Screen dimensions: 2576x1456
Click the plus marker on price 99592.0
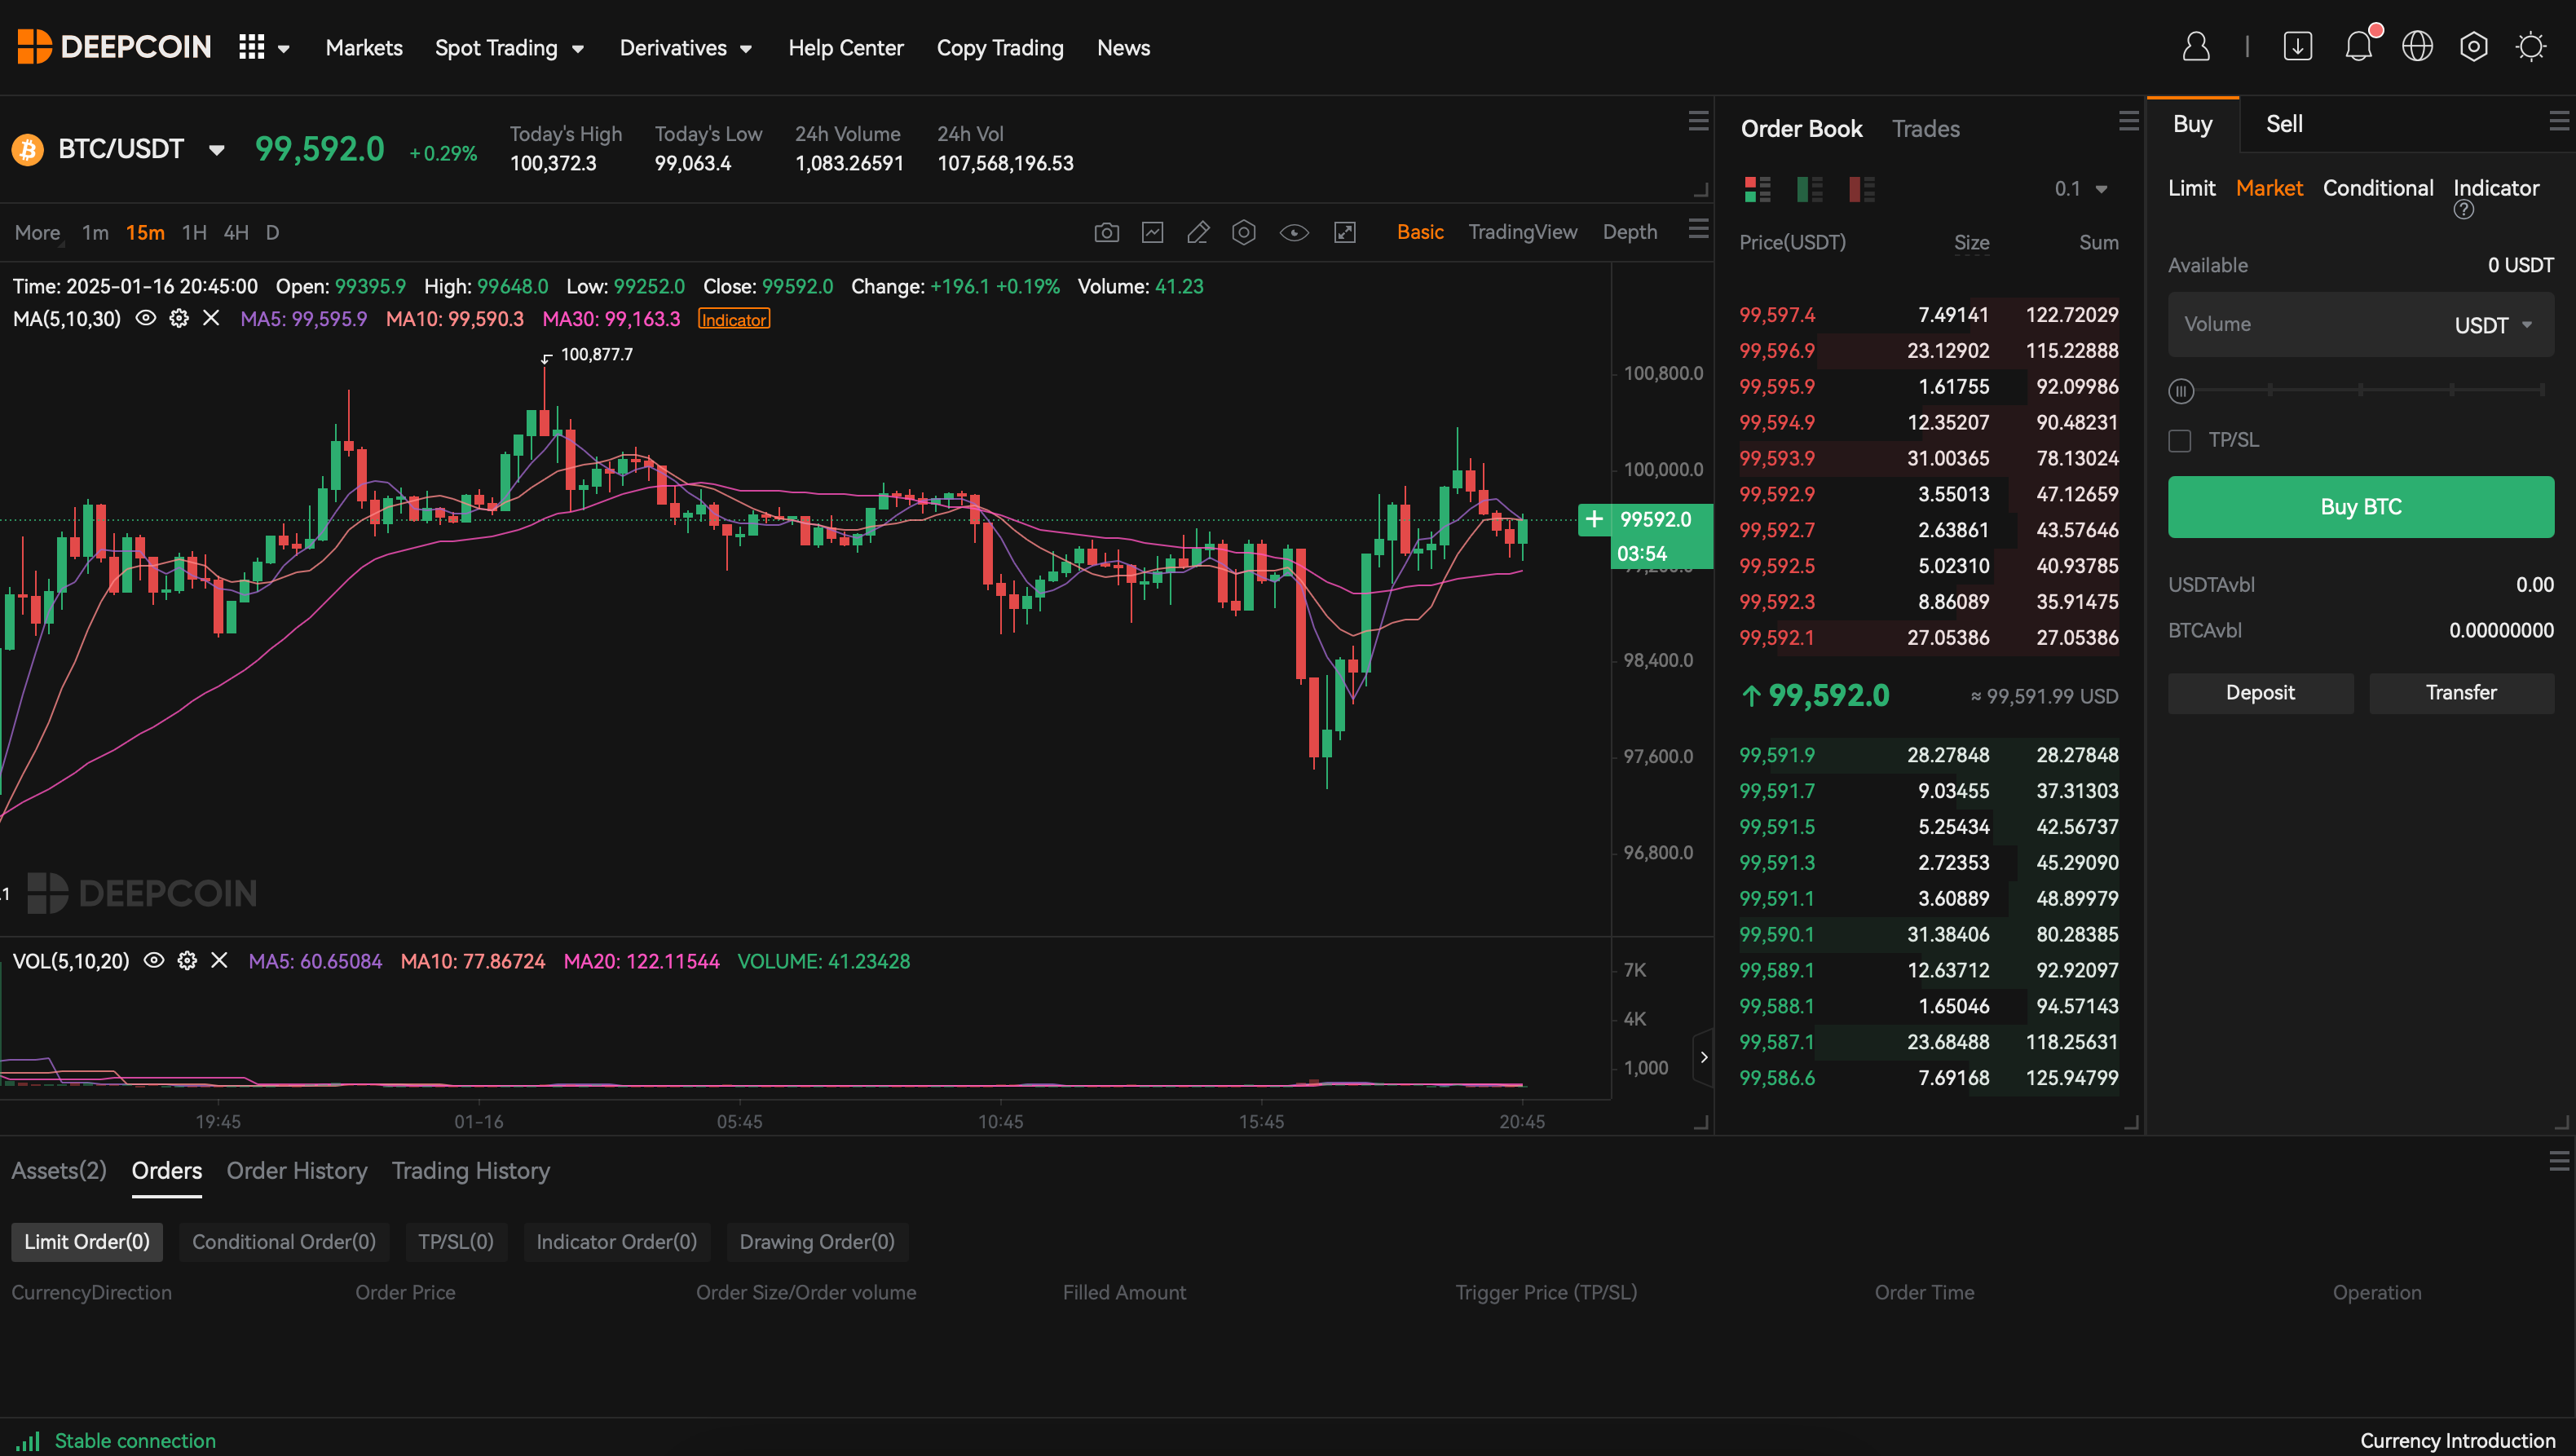pyautogui.click(x=1594, y=519)
